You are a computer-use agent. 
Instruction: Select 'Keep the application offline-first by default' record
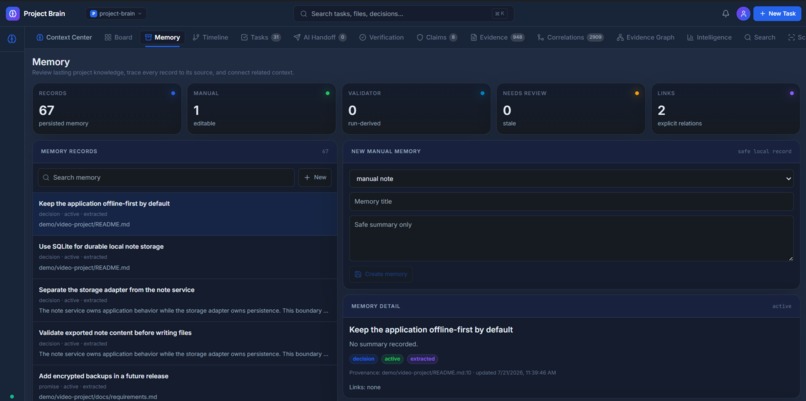185,214
